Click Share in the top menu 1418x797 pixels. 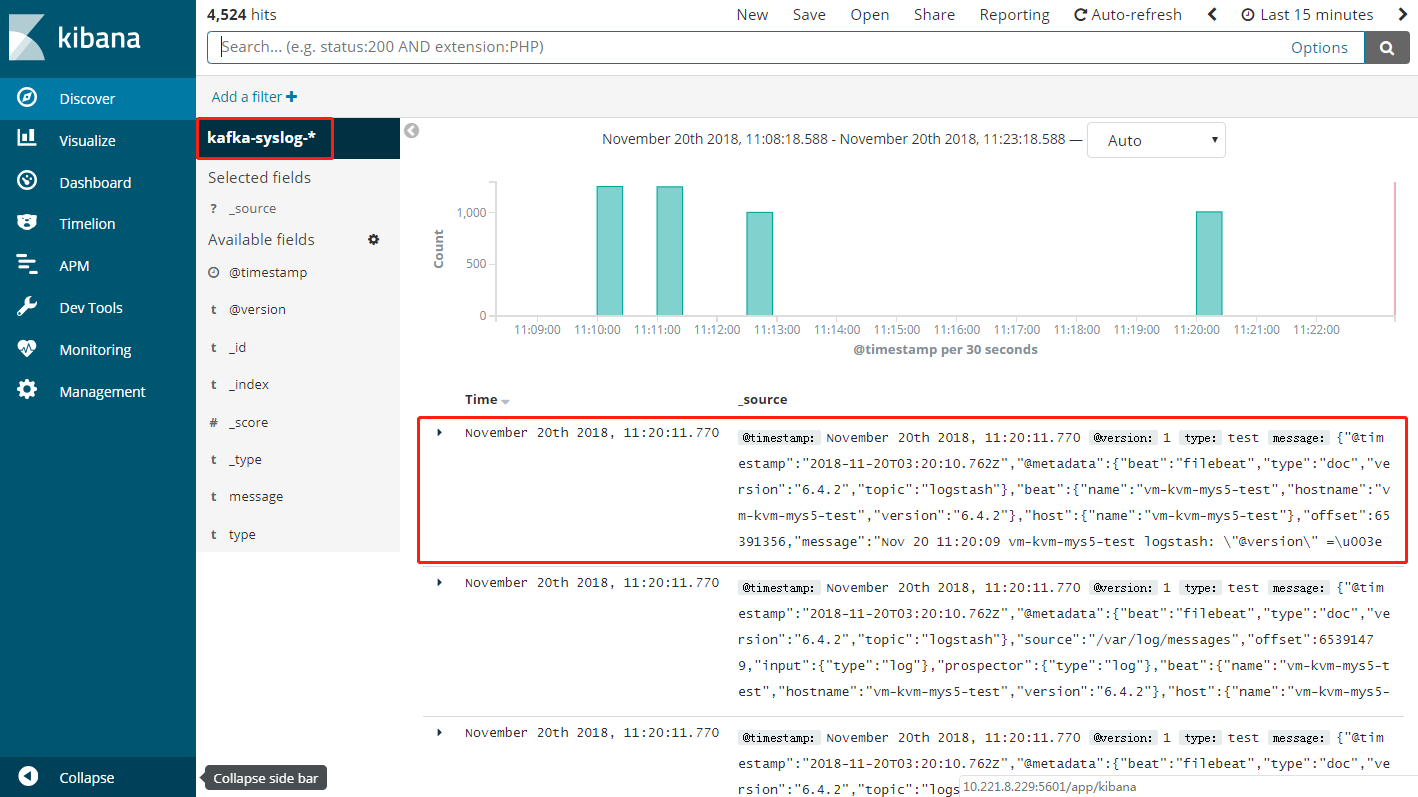pyautogui.click(x=934, y=15)
